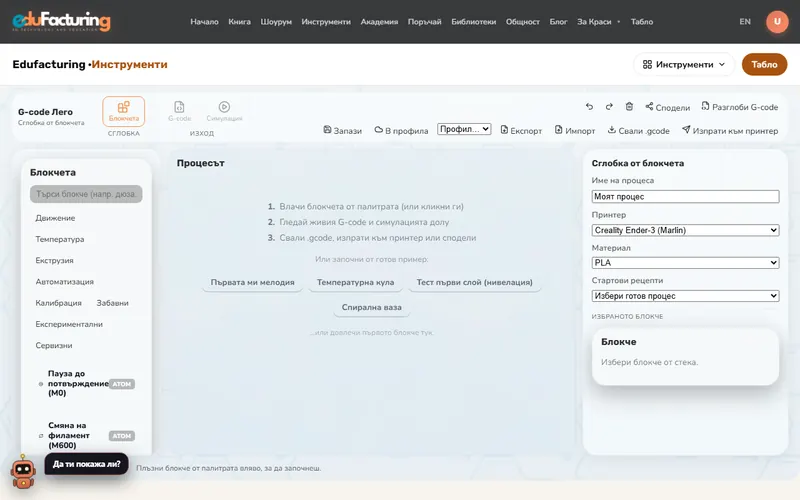Load the Първата ми мелодия example
800x500 pixels.
point(253,282)
